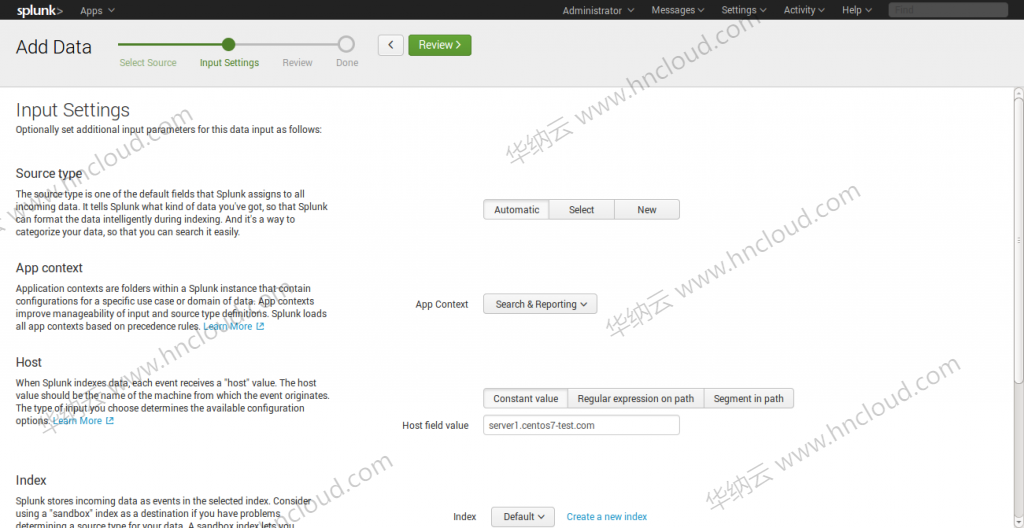The height and width of the screenshot is (528, 1024).
Task: Open Learn More link under App context
Action: click(x=233, y=326)
